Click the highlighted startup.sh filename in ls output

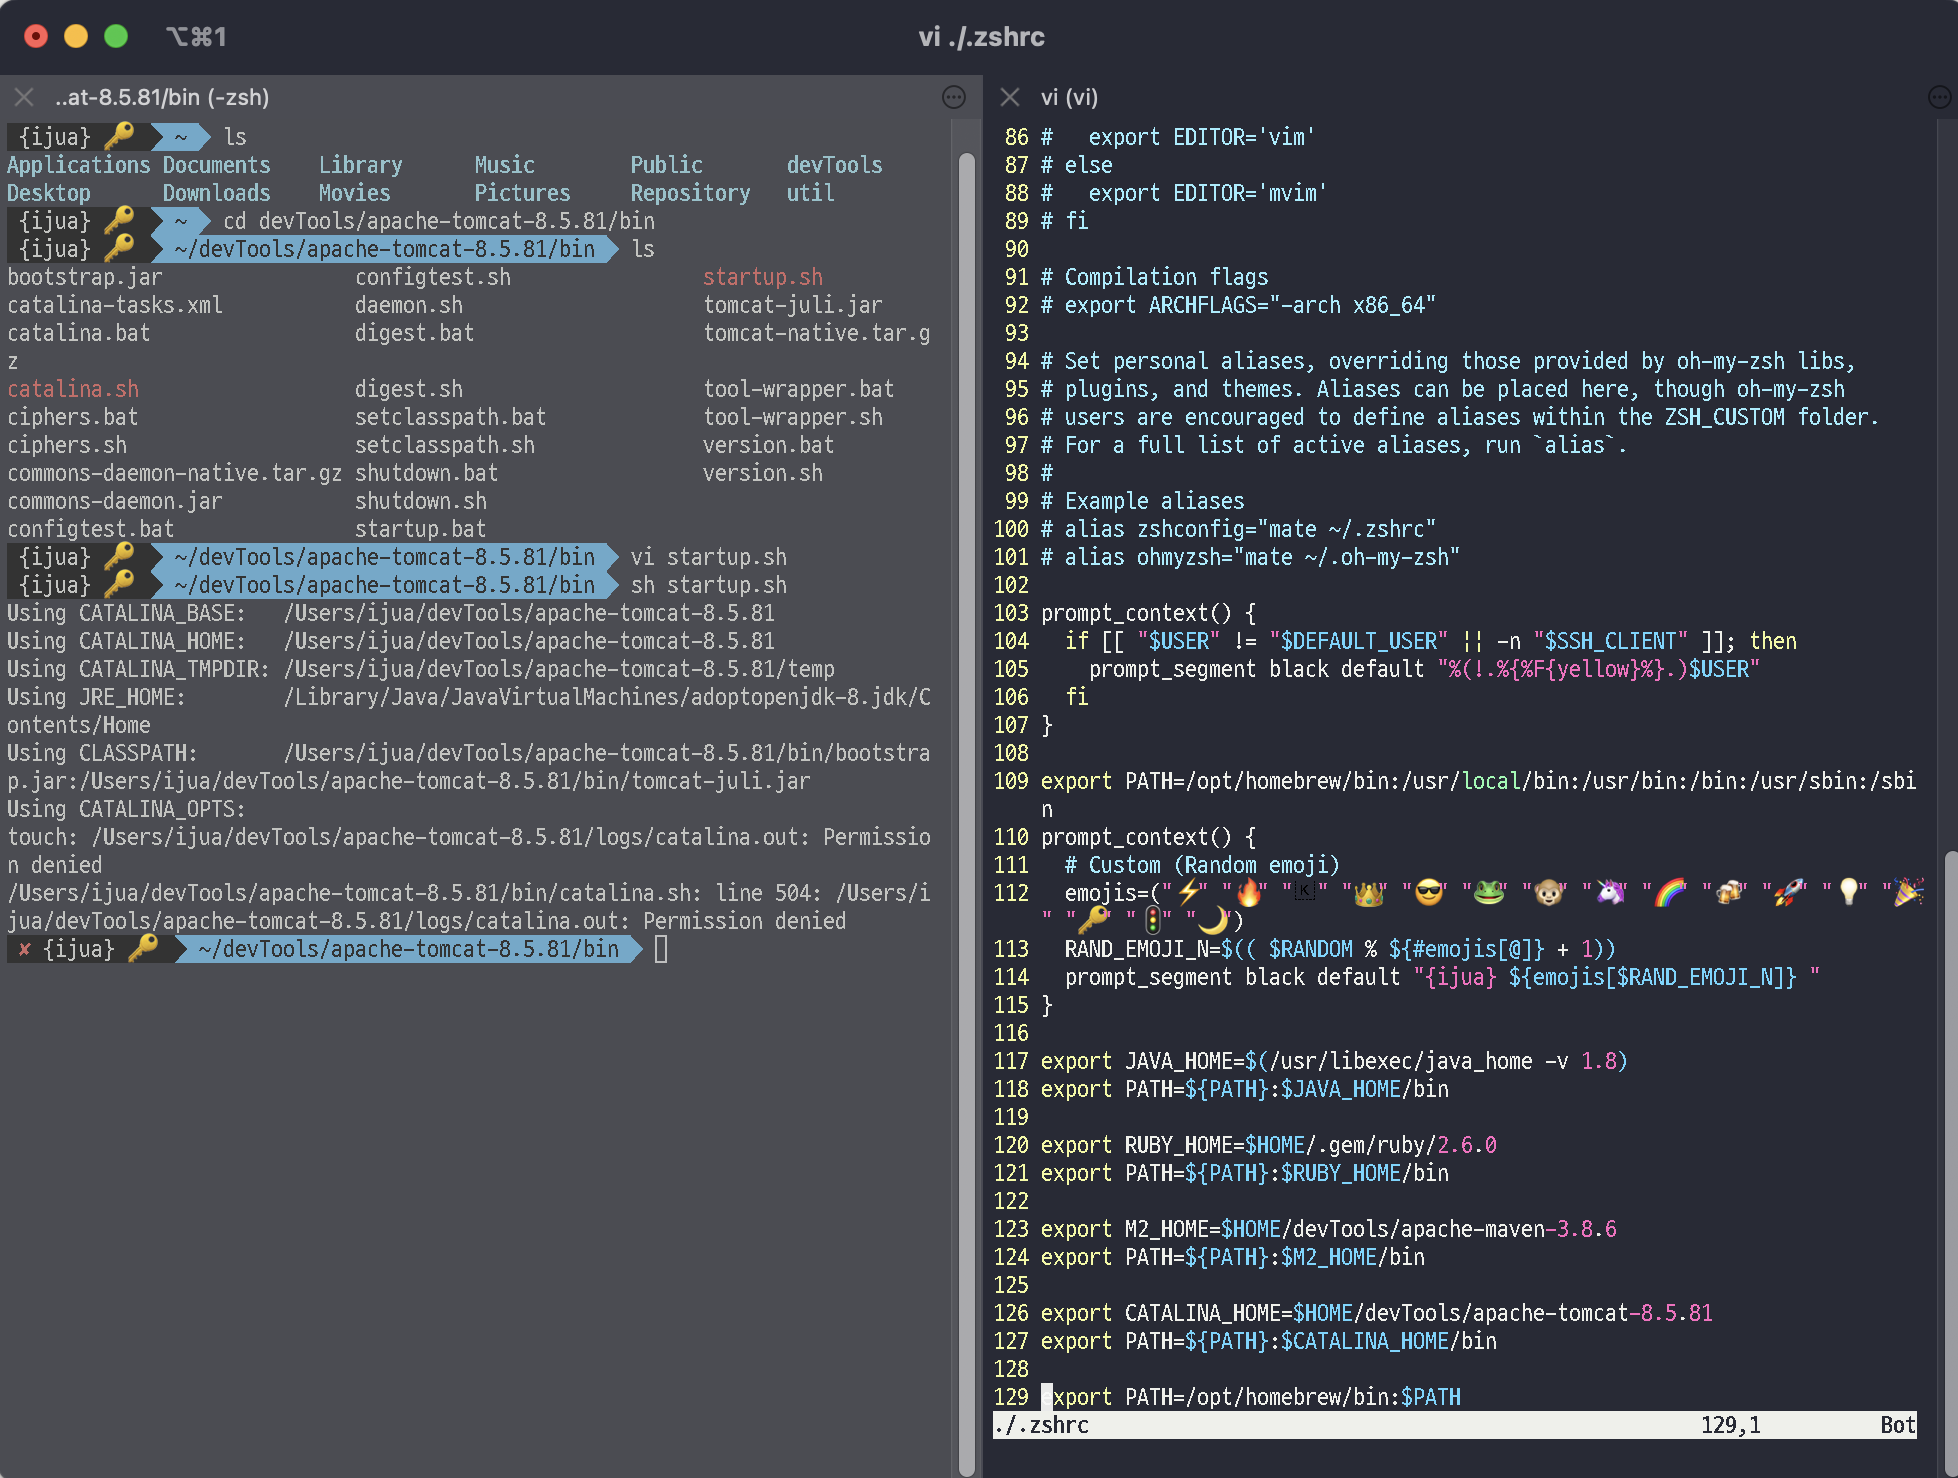(x=763, y=276)
